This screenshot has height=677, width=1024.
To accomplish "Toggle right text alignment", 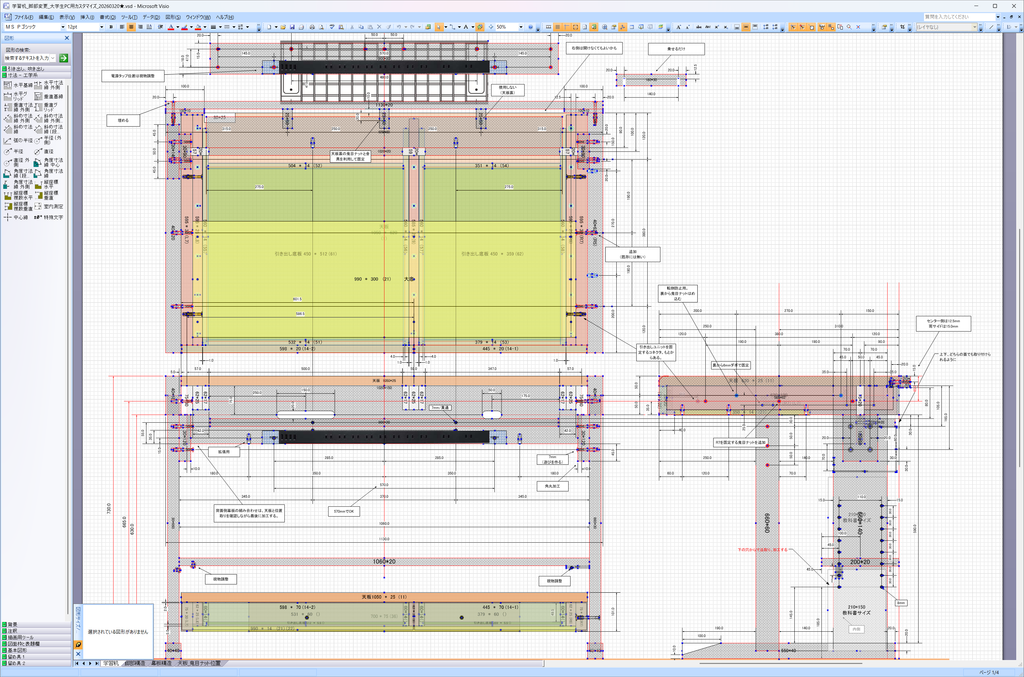I will 140,27.
